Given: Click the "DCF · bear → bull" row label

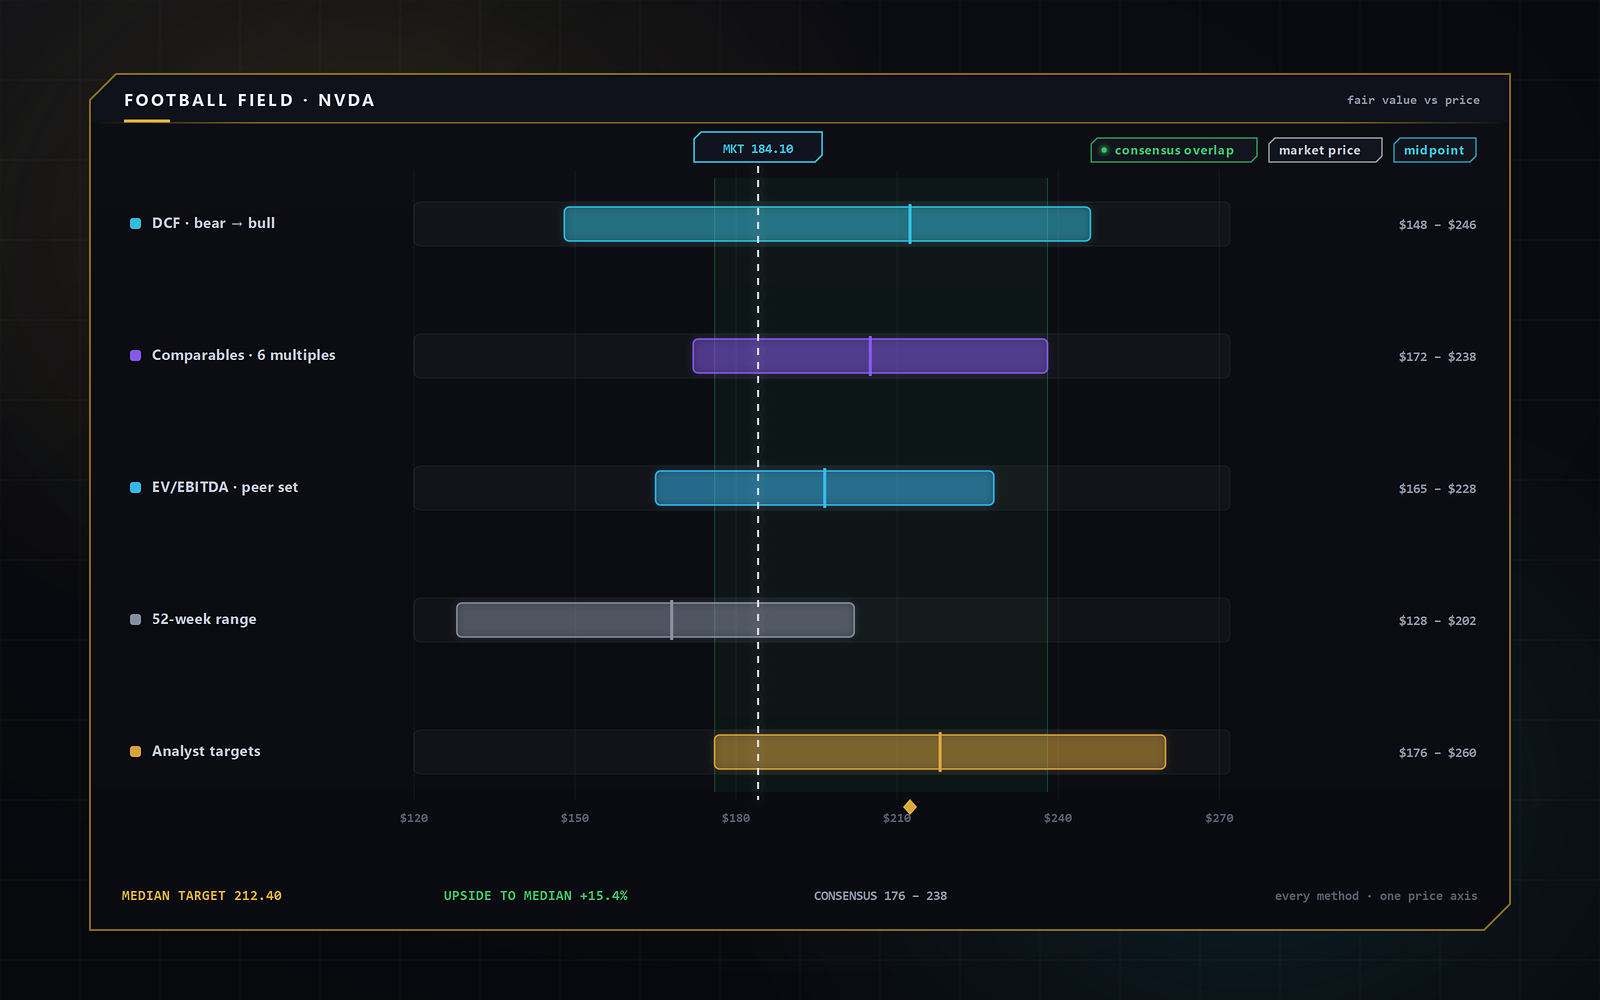Looking at the screenshot, I should (x=213, y=223).
